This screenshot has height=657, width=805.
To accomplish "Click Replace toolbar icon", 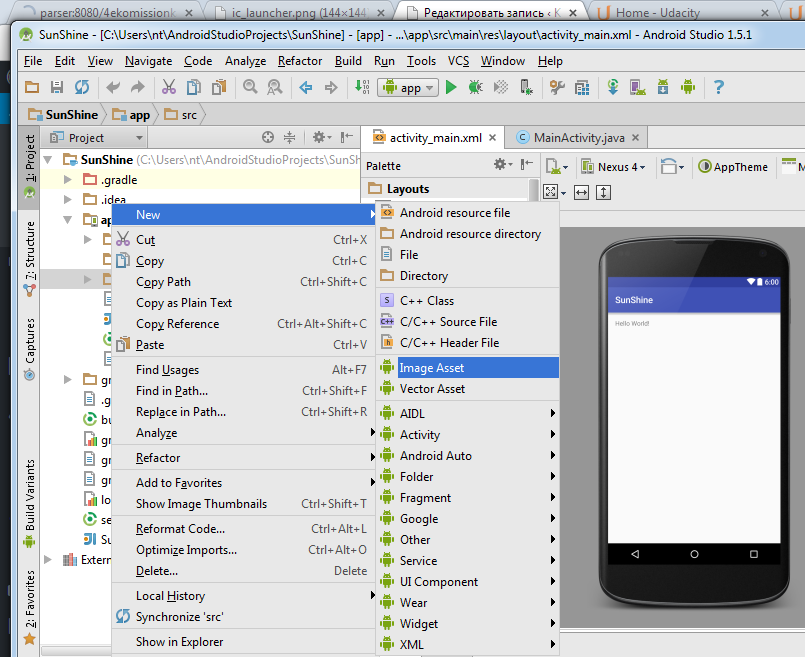I will coord(275,87).
